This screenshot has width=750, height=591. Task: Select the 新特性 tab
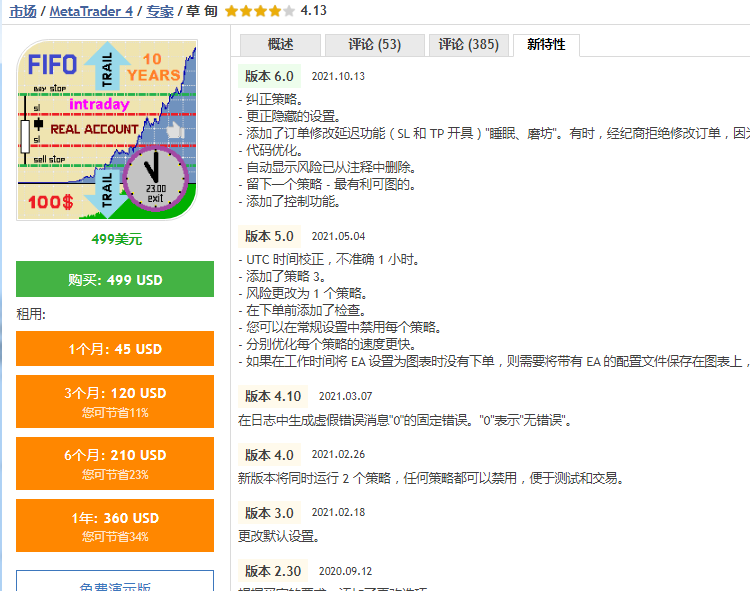click(x=546, y=45)
